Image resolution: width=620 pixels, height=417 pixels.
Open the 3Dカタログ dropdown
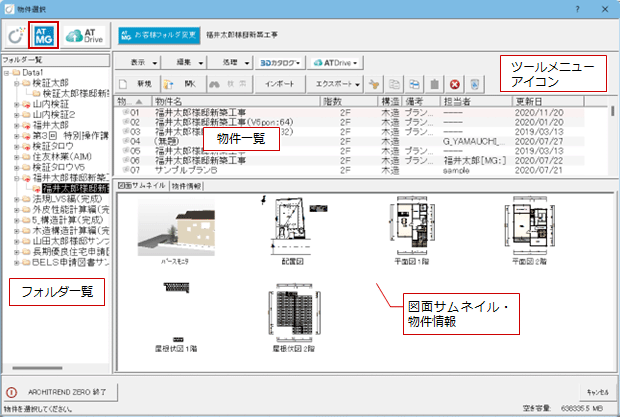click(281, 62)
